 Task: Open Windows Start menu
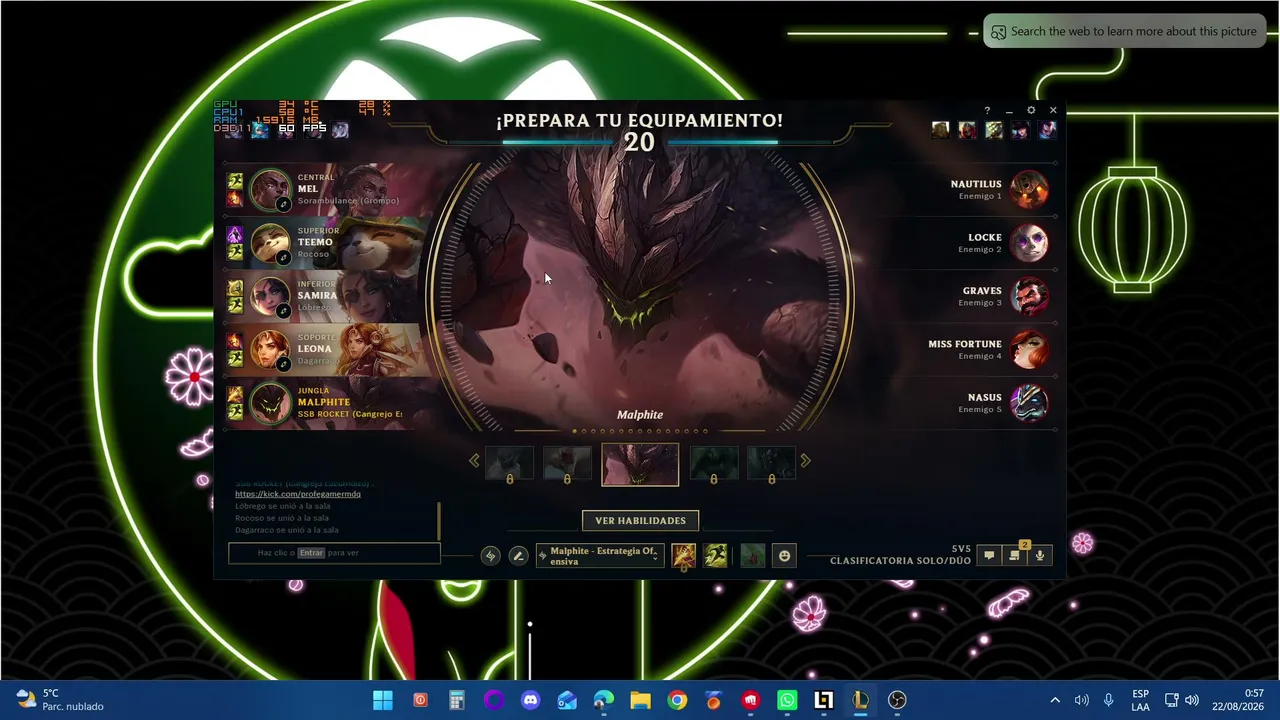coord(383,700)
